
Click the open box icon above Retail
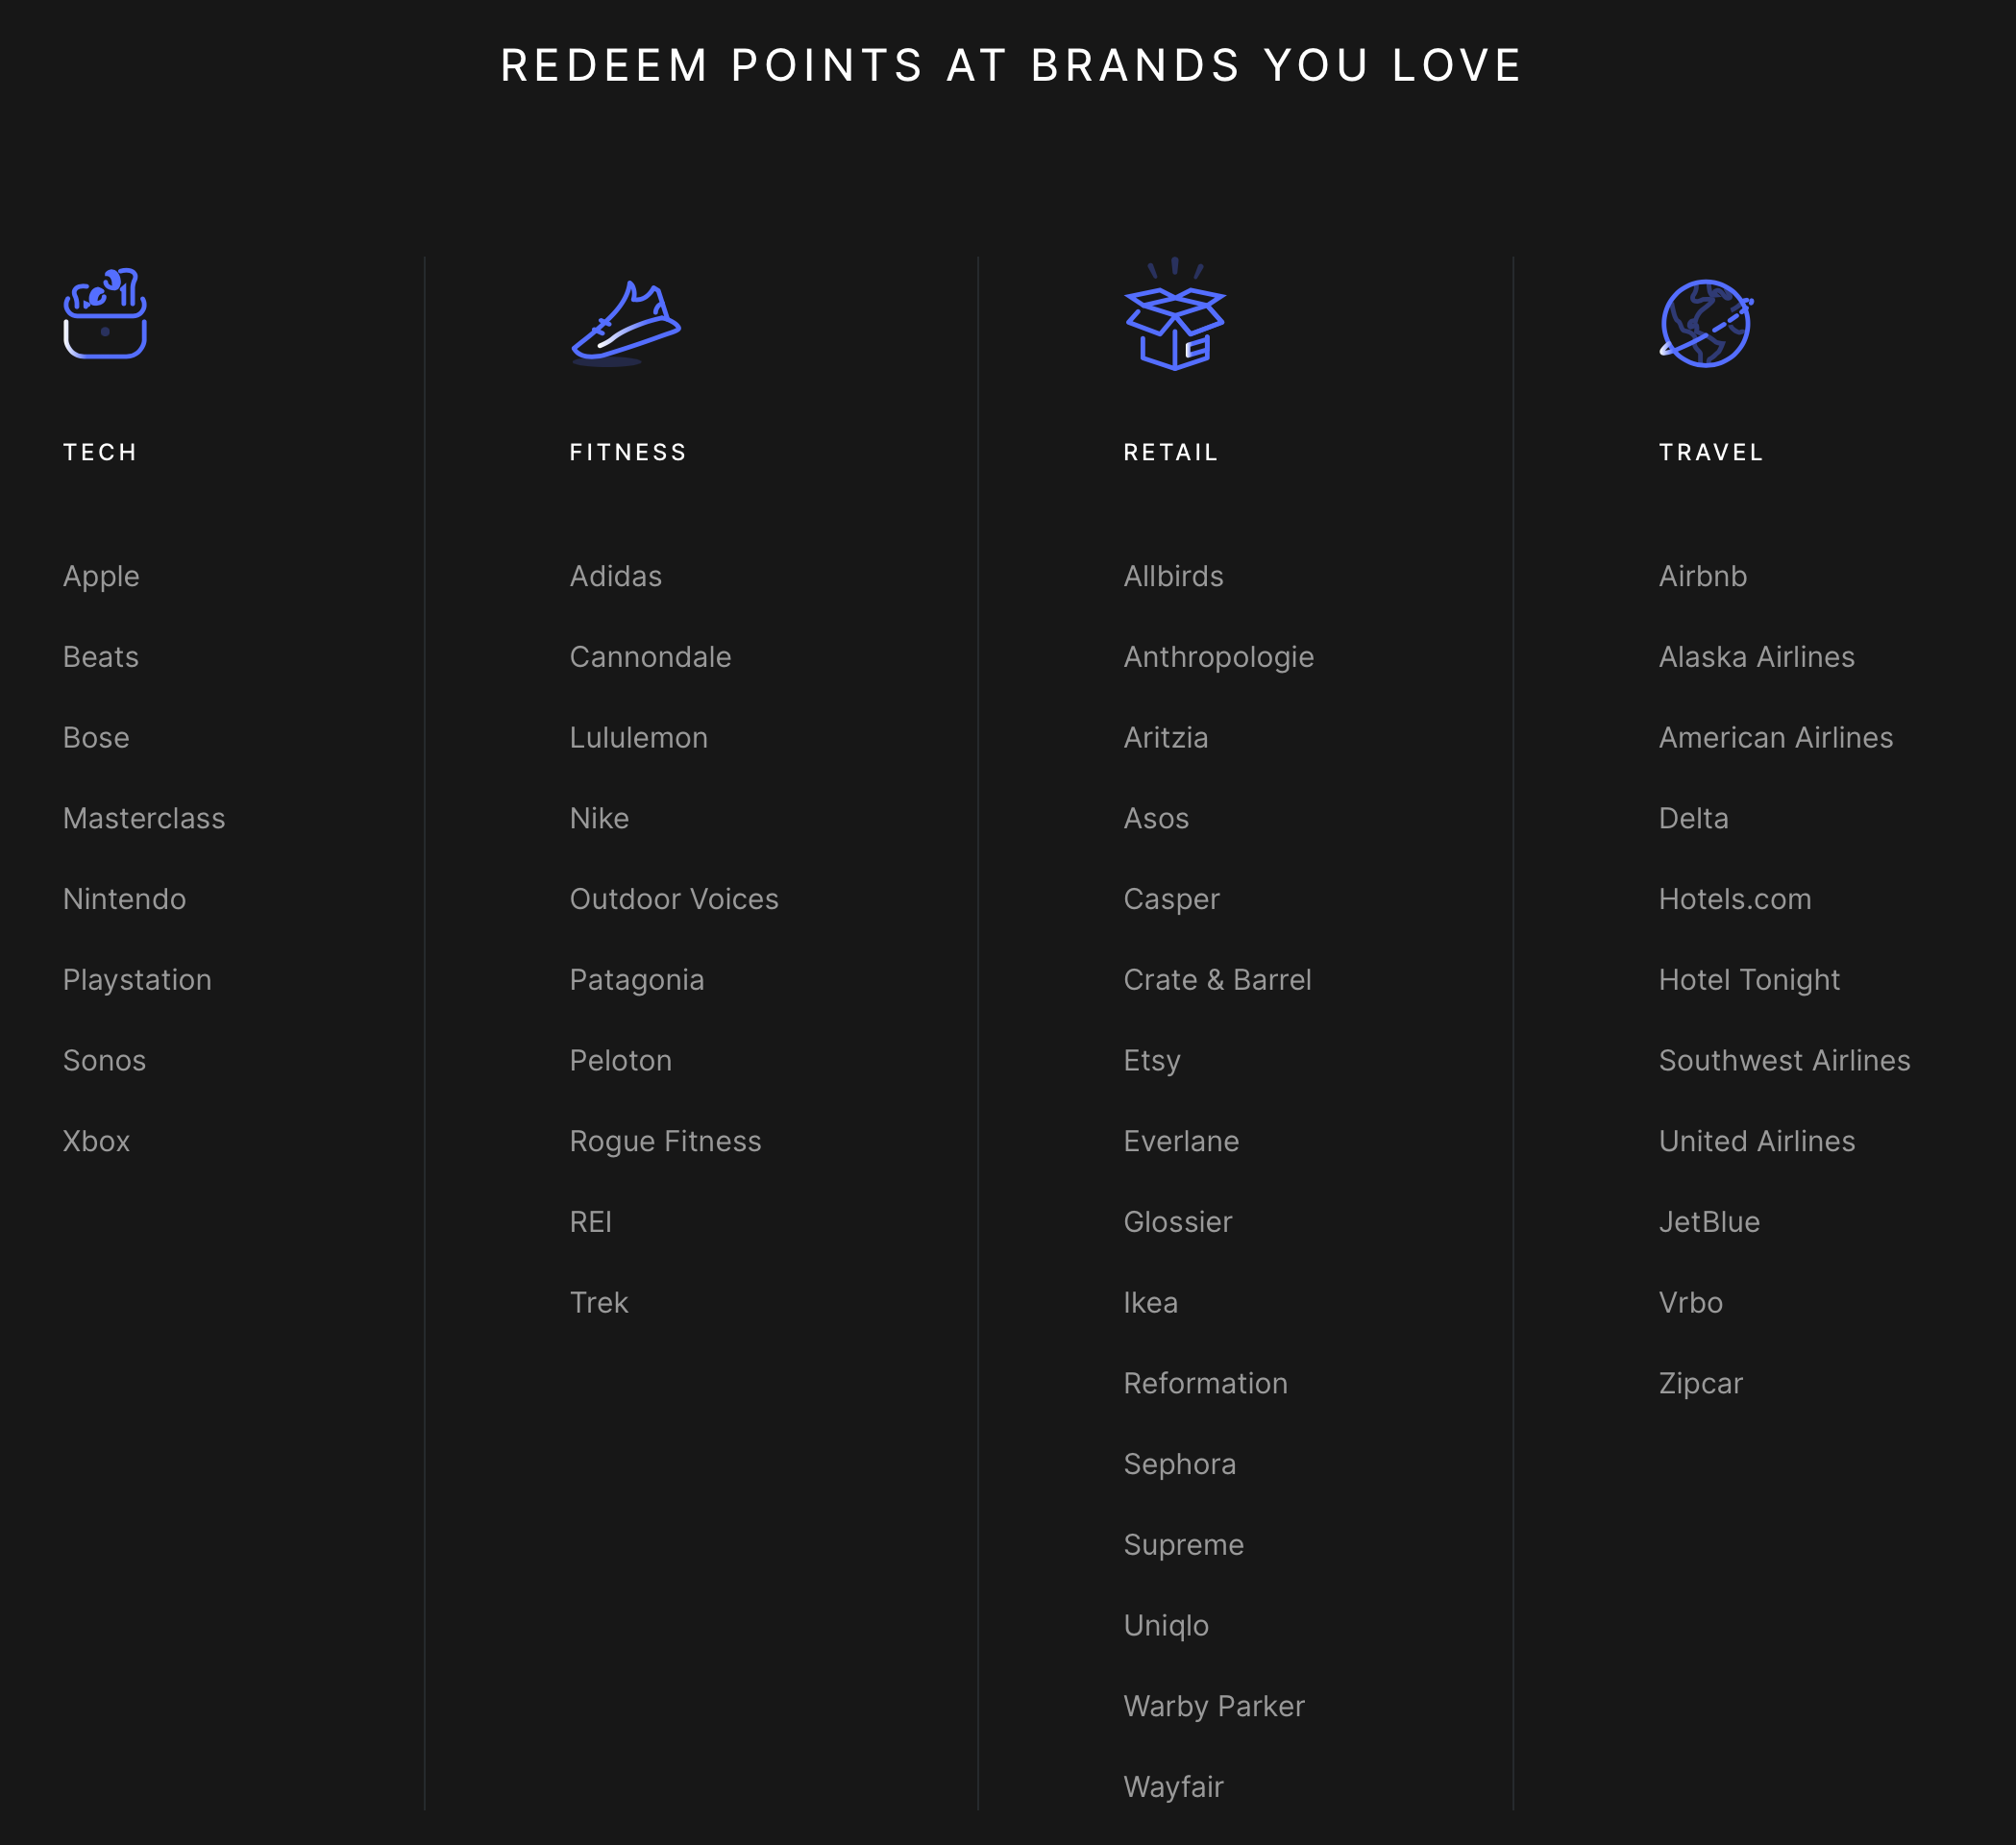[1174, 314]
